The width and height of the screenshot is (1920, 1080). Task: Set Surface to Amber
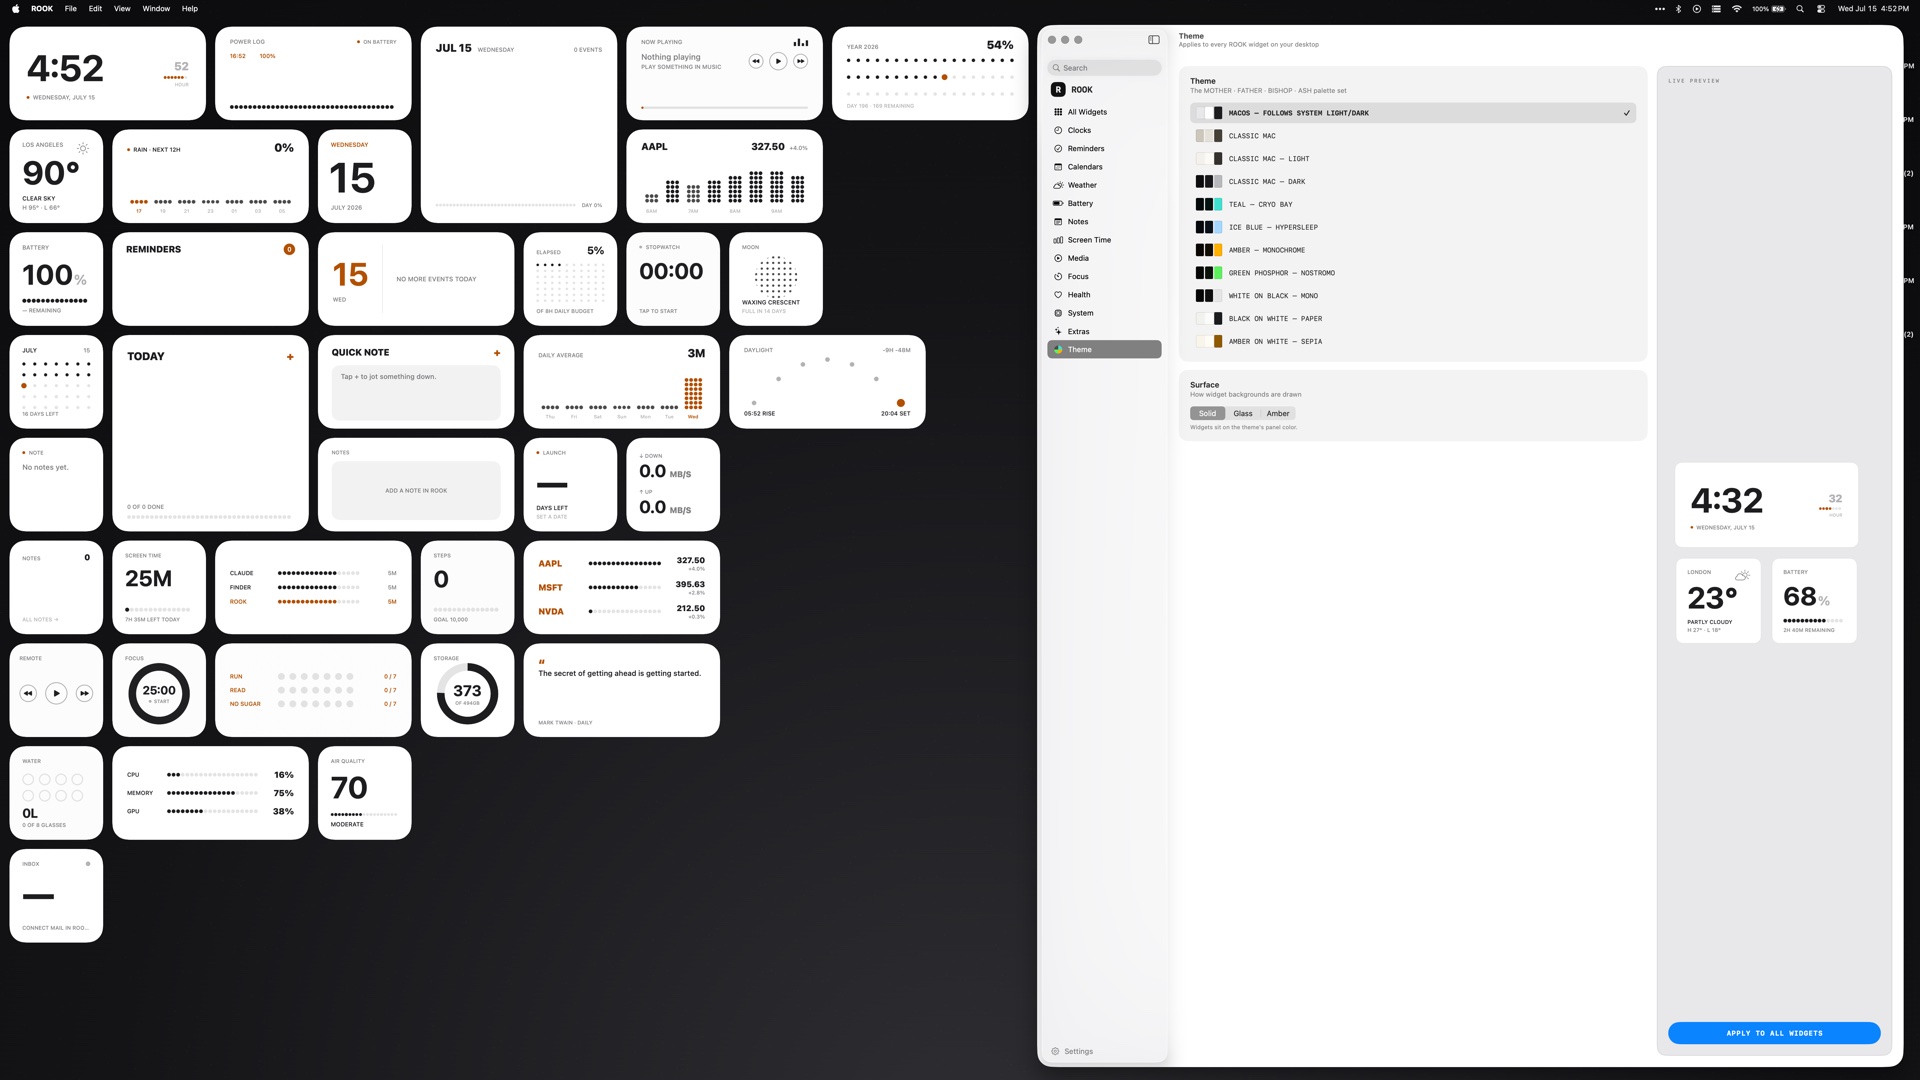(x=1278, y=413)
